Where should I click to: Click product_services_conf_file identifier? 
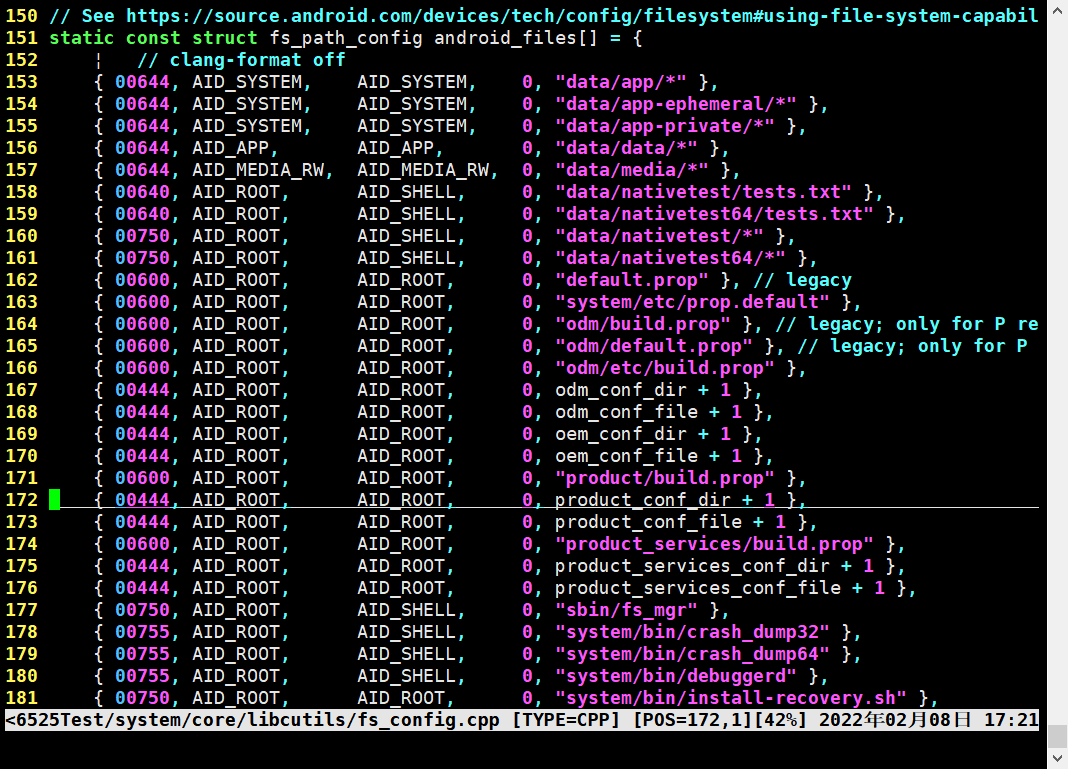coord(698,588)
